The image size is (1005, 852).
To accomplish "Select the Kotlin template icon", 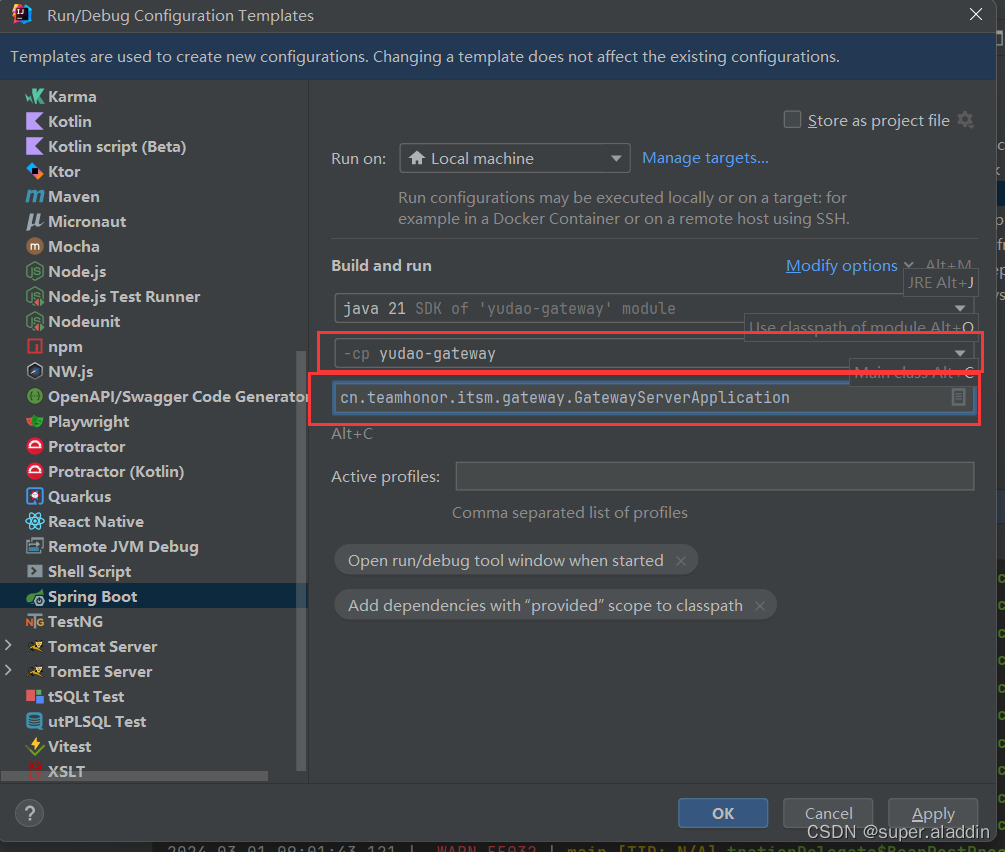I will click(35, 121).
